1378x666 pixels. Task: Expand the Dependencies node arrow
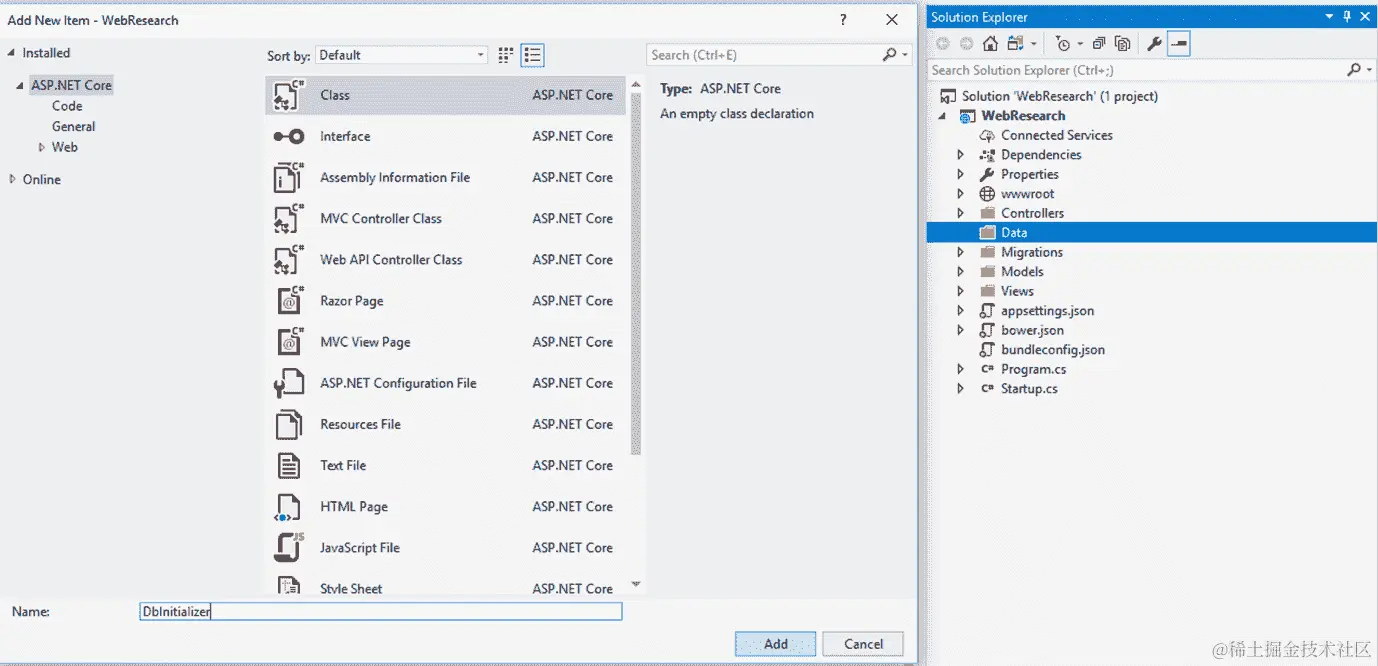pyautogui.click(x=960, y=155)
